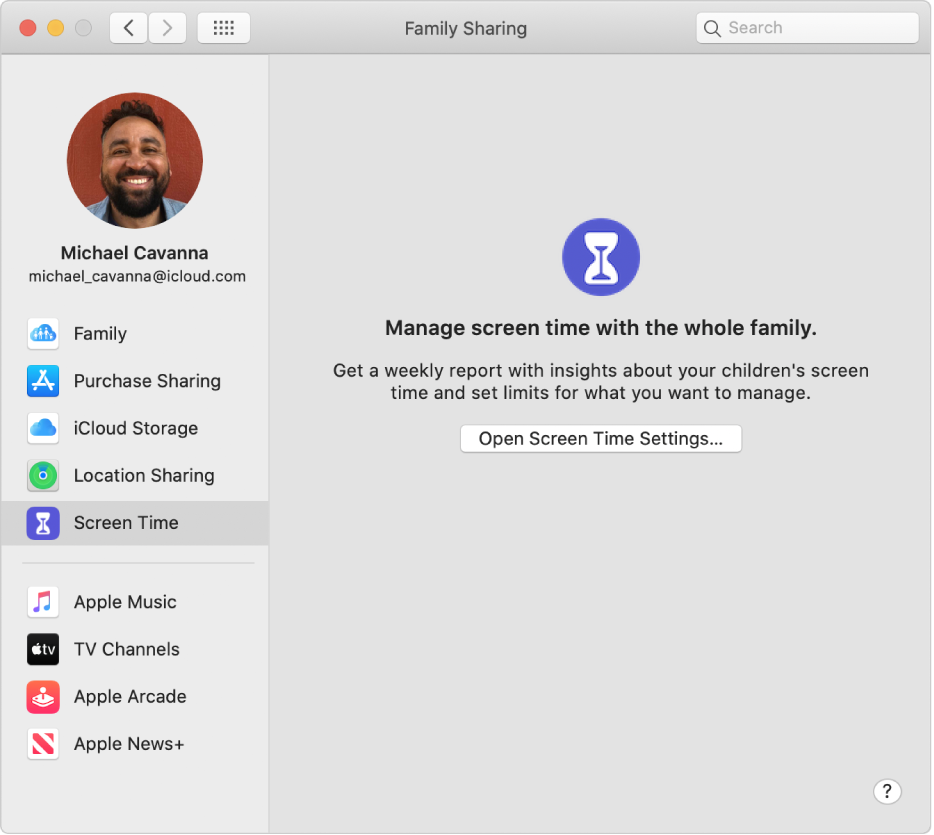The height and width of the screenshot is (835, 934).
Task: Click the Location Sharing Find My icon
Action: pos(43,475)
